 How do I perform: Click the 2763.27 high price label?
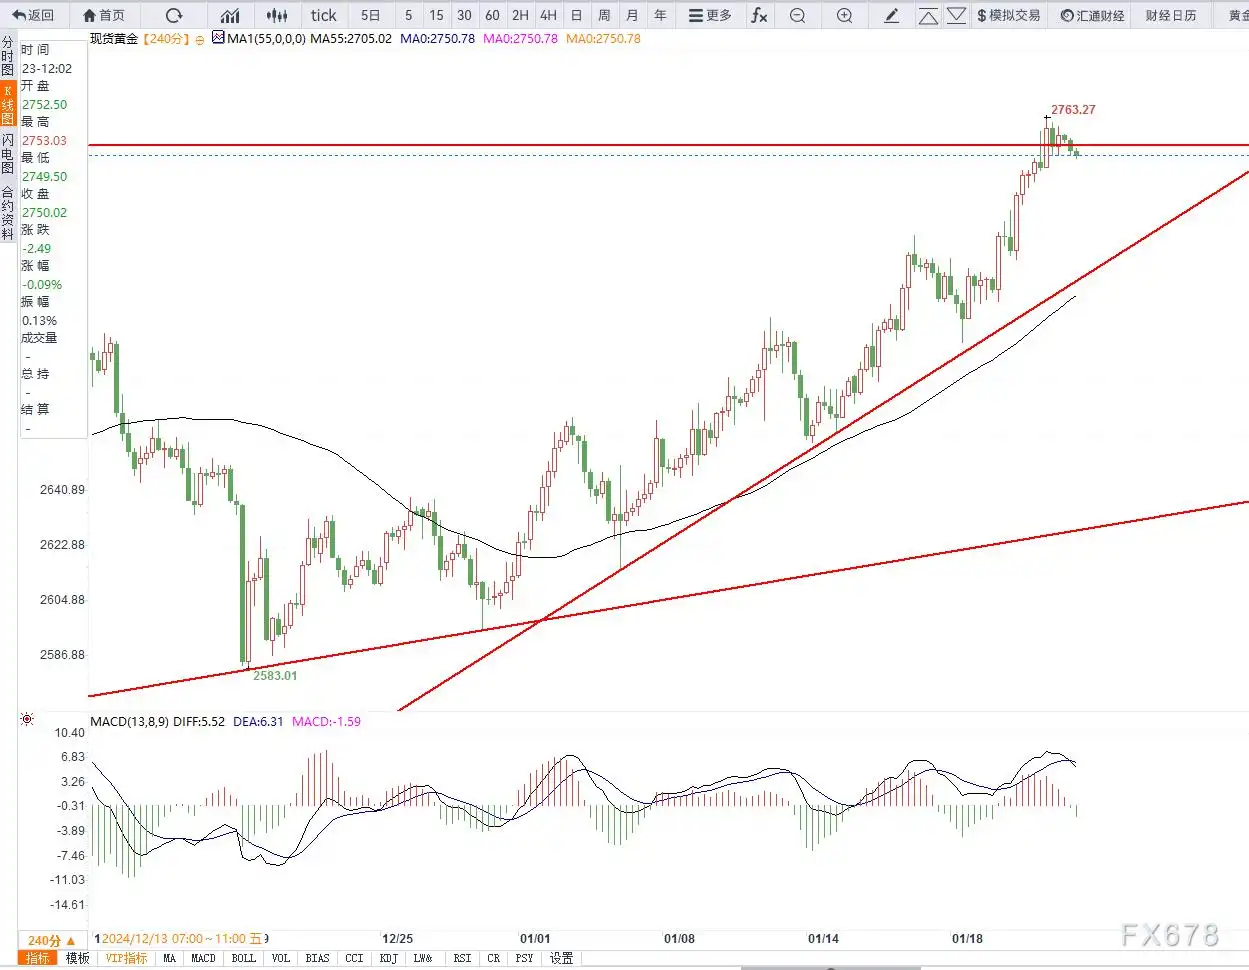click(x=1073, y=110)
